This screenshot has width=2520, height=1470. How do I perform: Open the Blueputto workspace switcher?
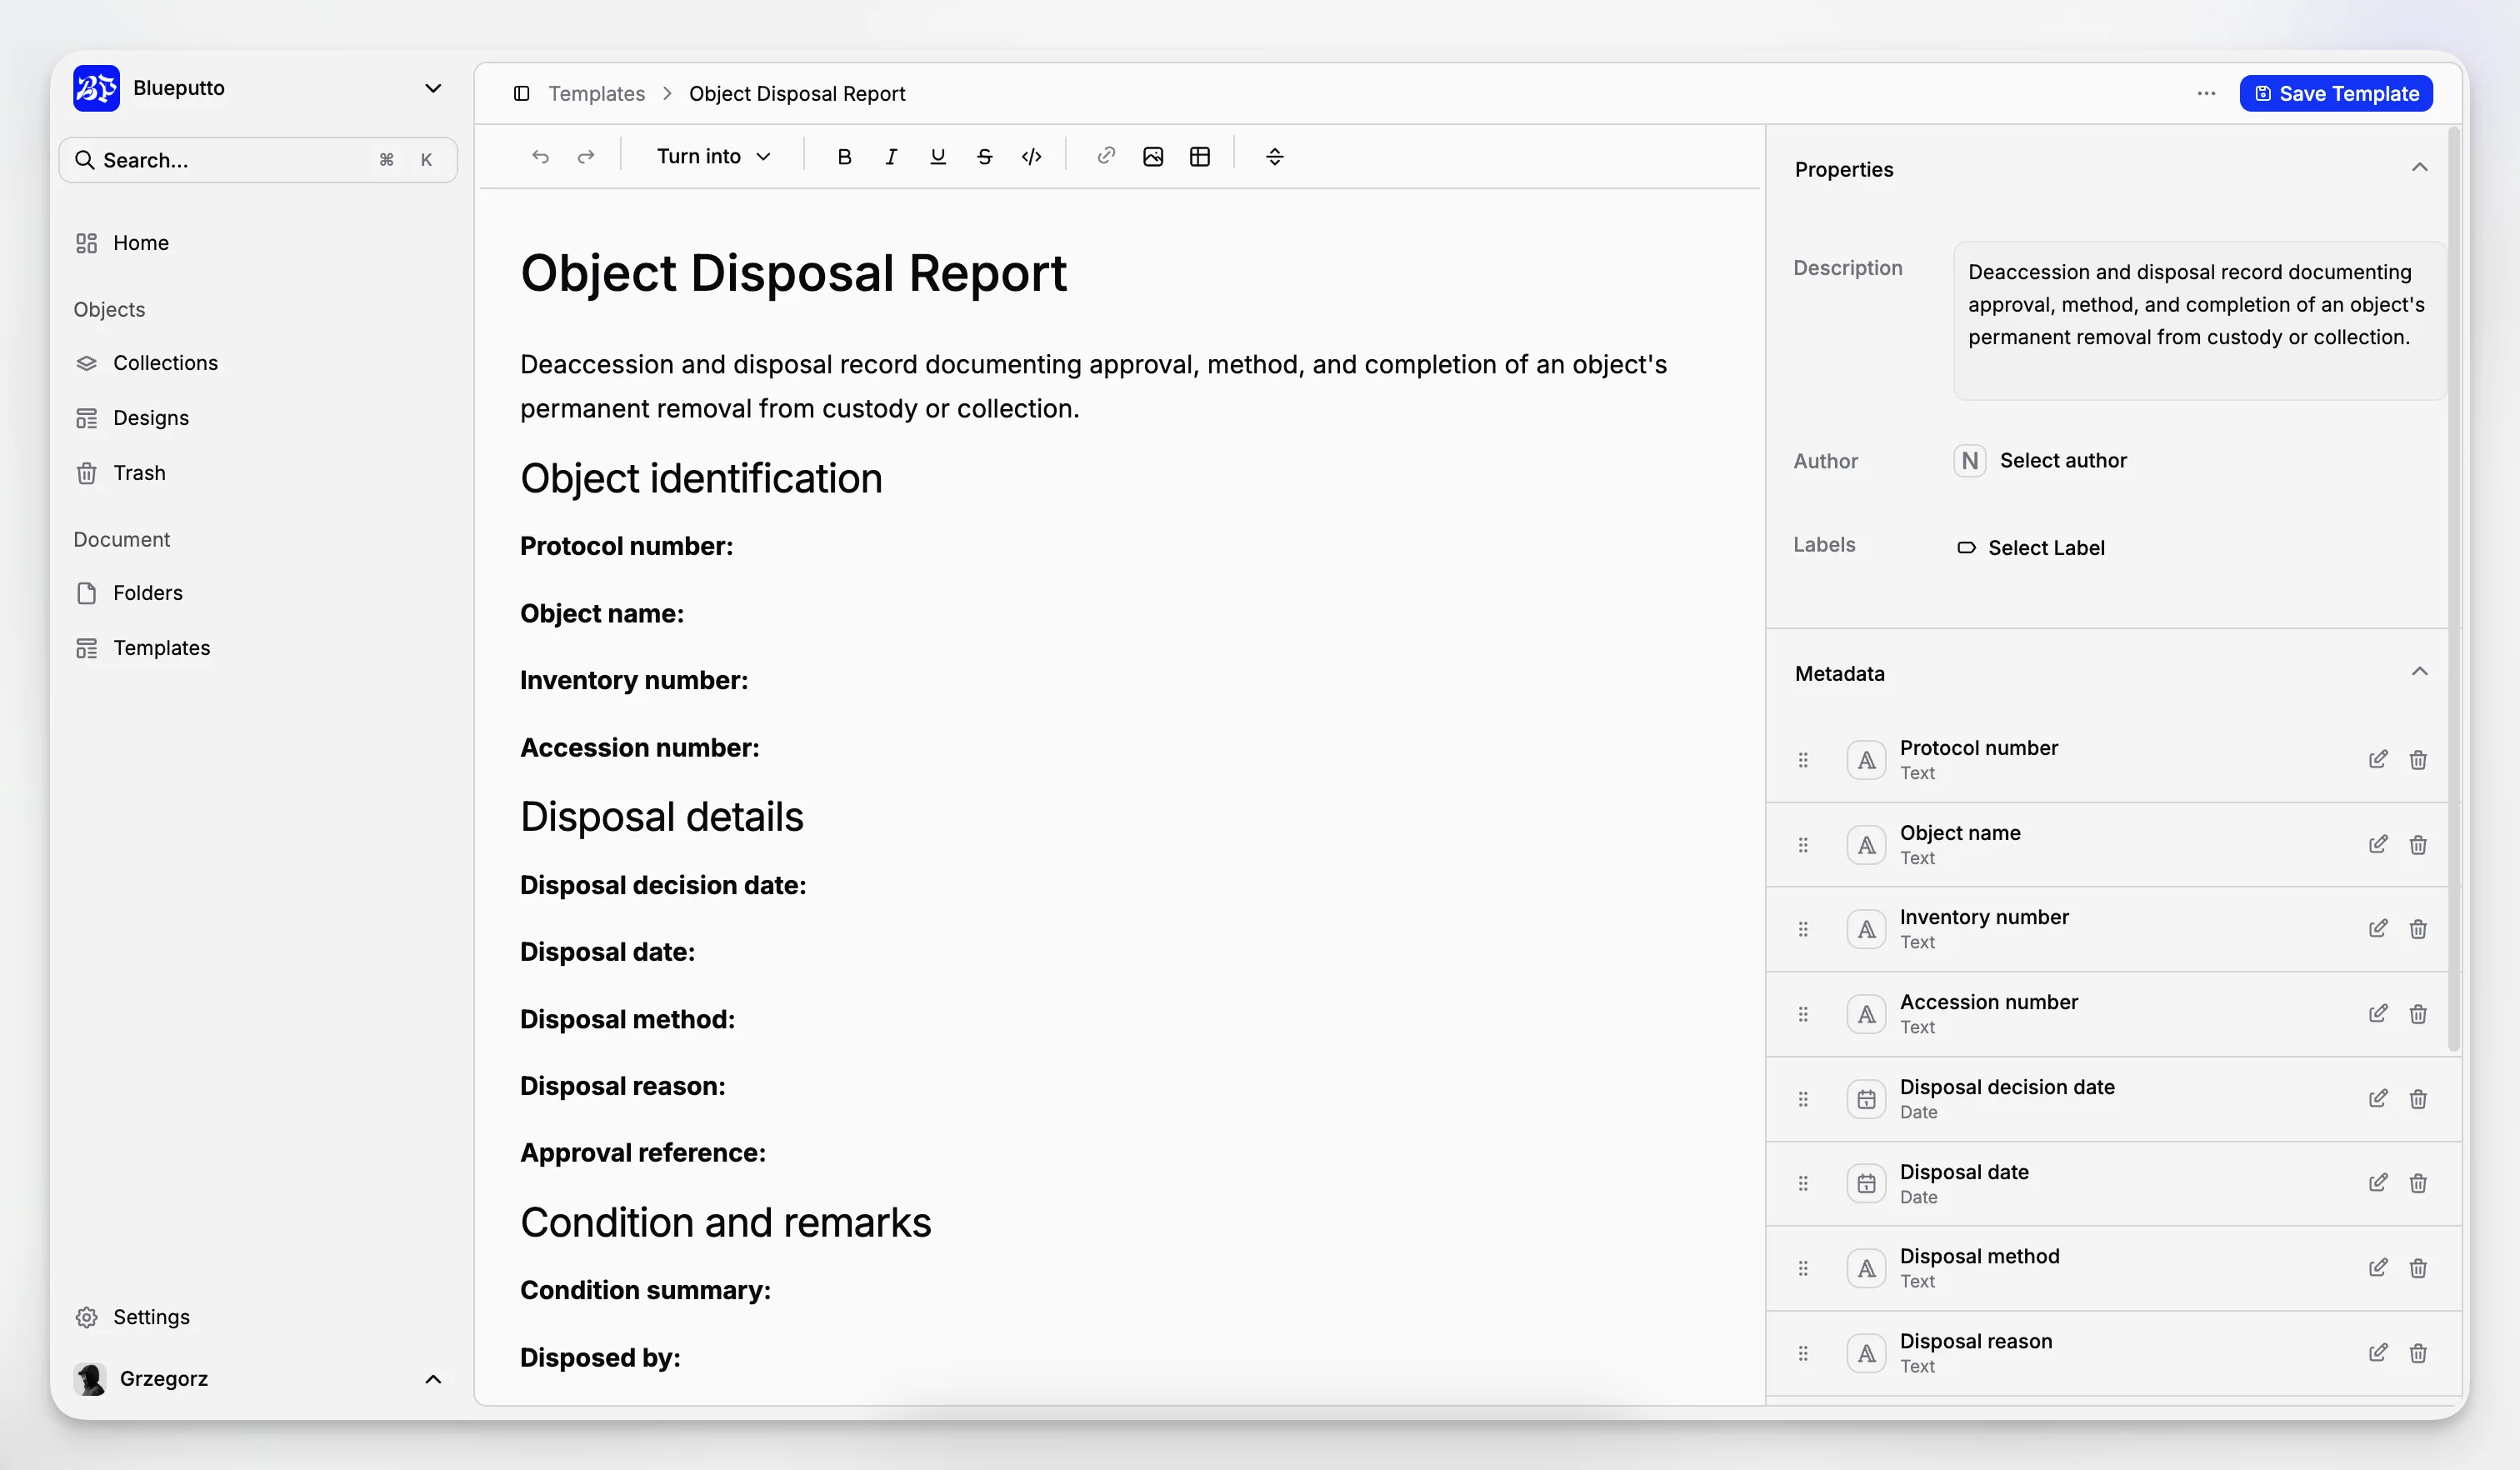click(258, 88)
